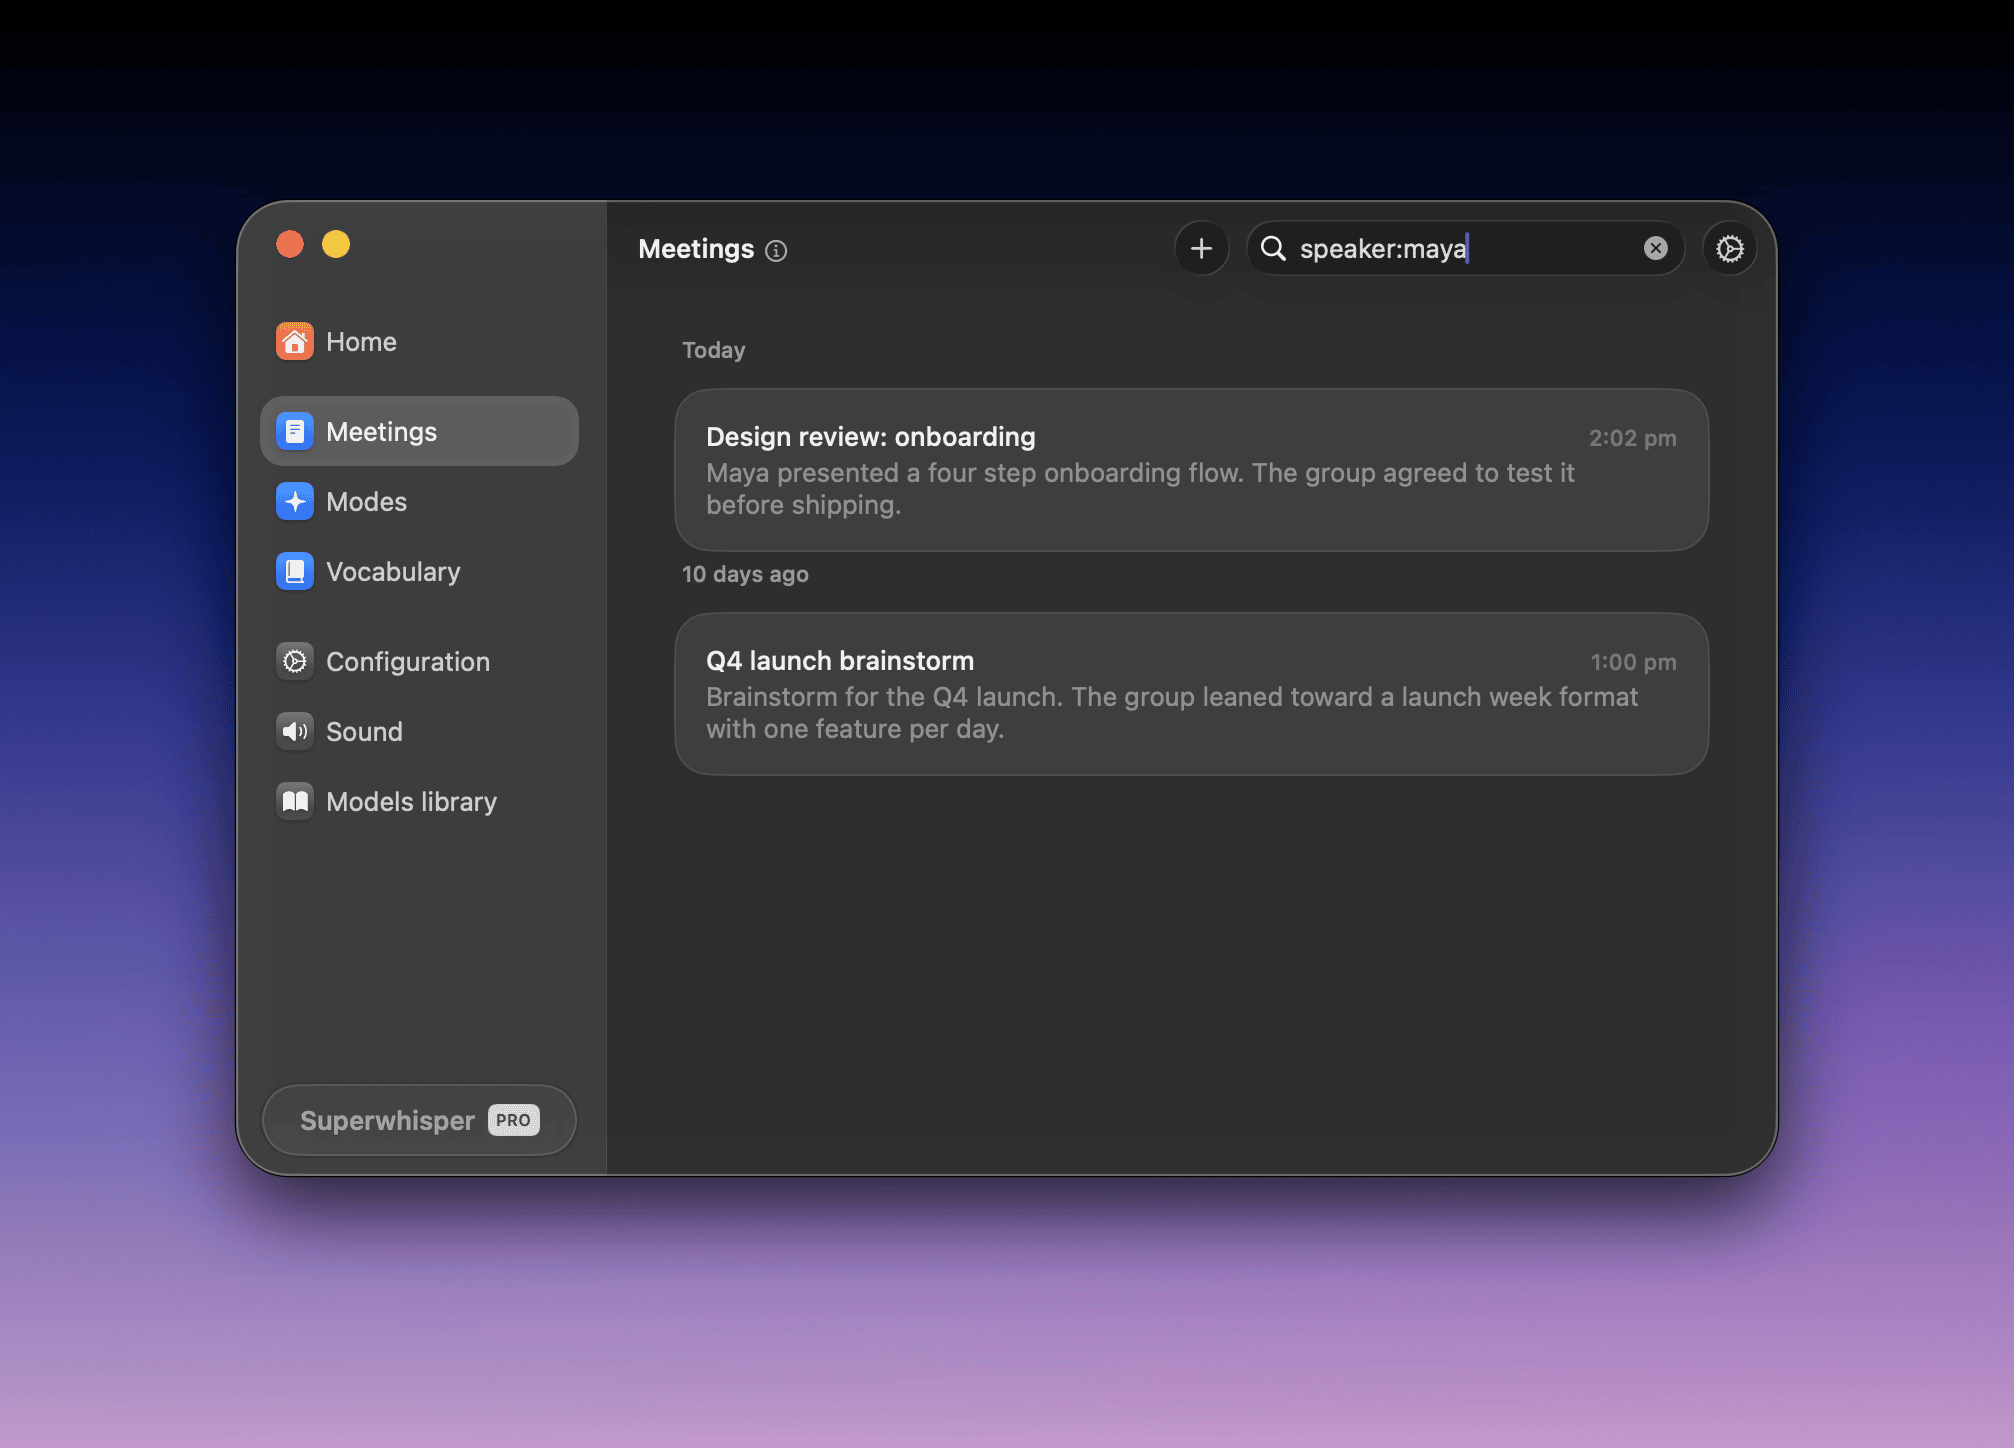Click the Today section header
2014x1448 pixels.
[x=714, y=350]
